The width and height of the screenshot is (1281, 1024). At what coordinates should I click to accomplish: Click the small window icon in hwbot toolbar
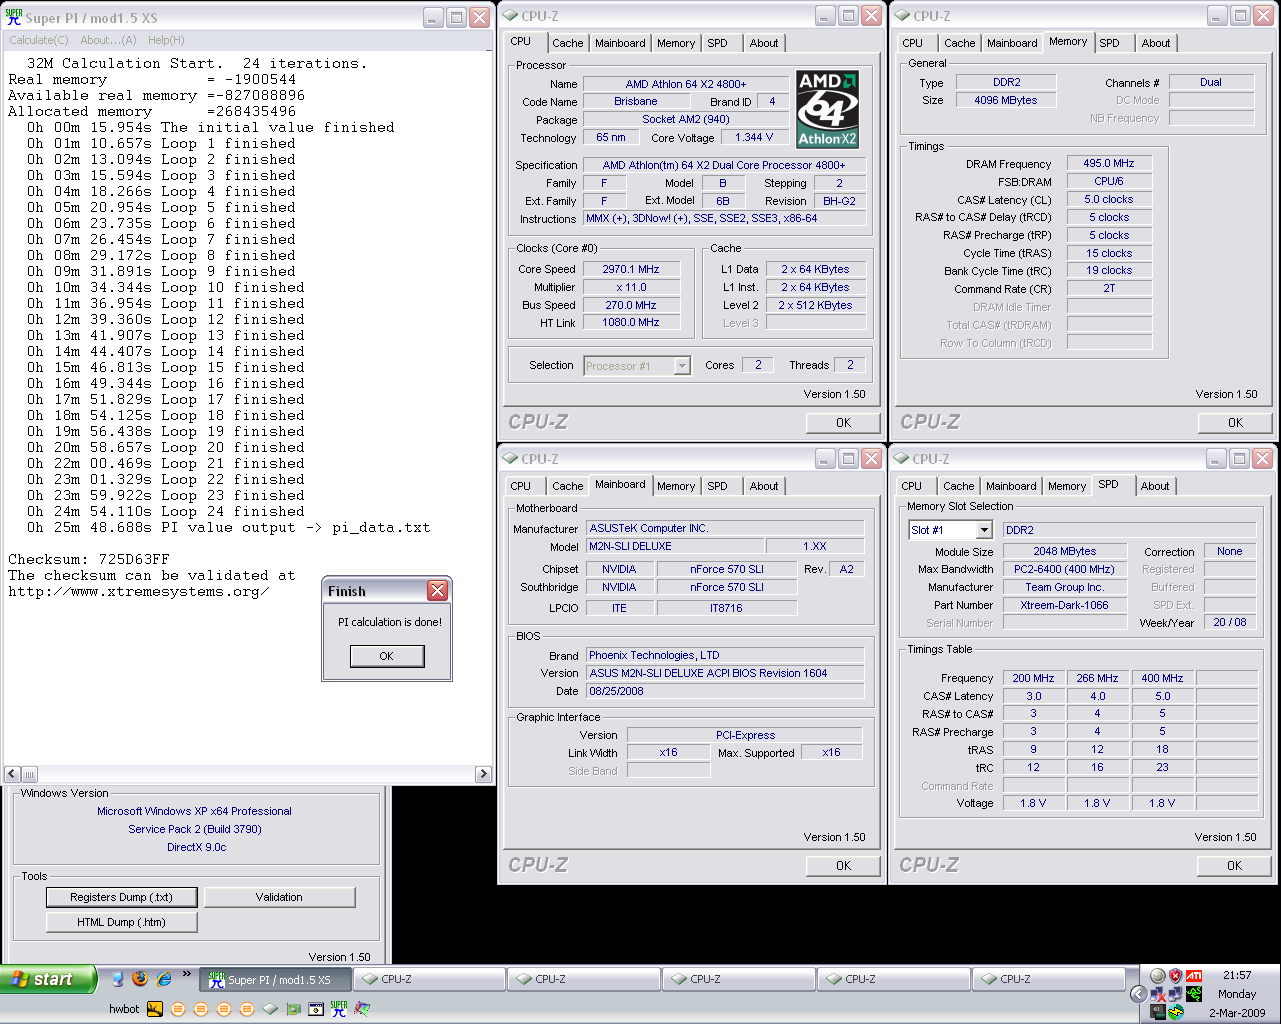316,1009
